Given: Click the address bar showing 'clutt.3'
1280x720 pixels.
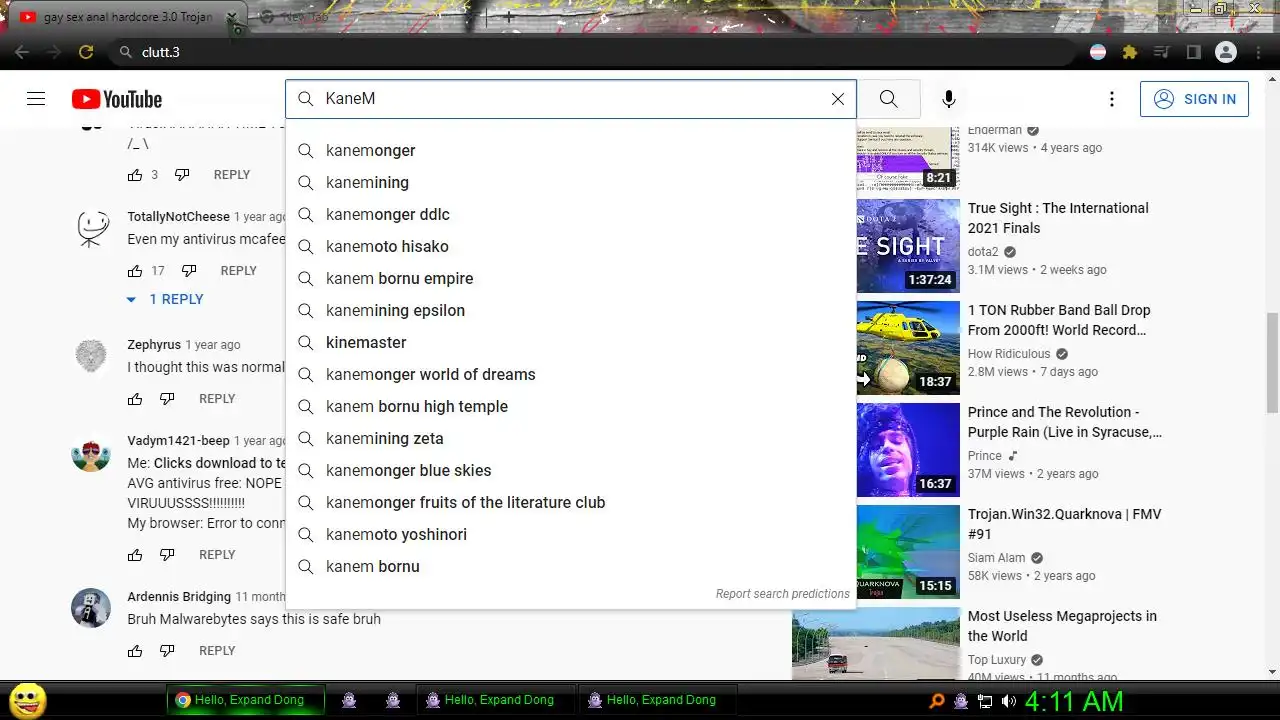Looking at the screenshot, I should coord(592,52).
